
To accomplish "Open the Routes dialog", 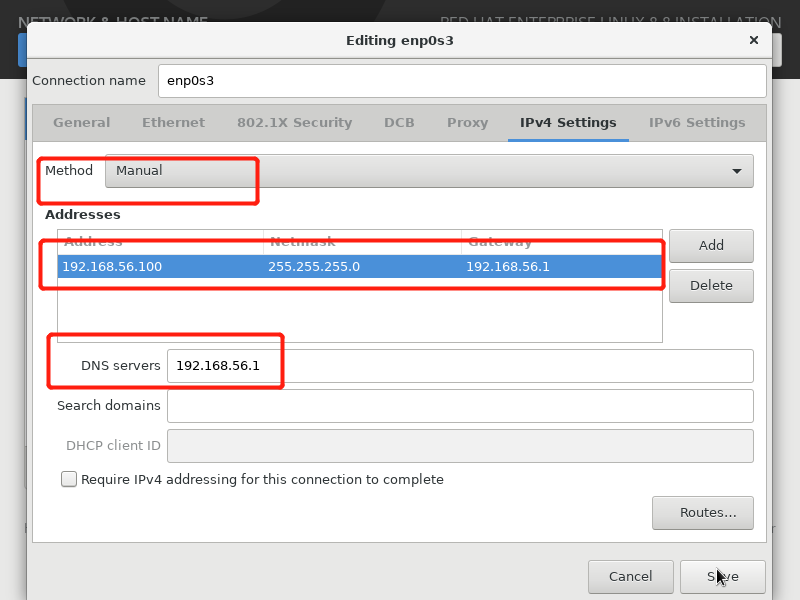I will click(x=703, y=512).
